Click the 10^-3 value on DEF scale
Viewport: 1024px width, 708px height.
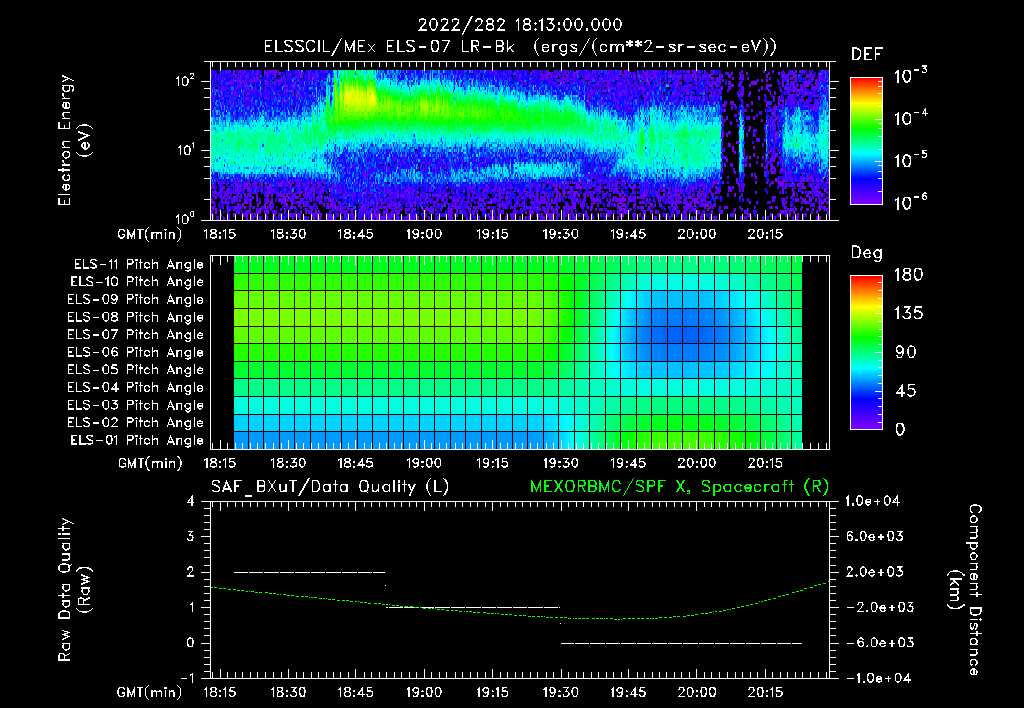coord(911,76)
